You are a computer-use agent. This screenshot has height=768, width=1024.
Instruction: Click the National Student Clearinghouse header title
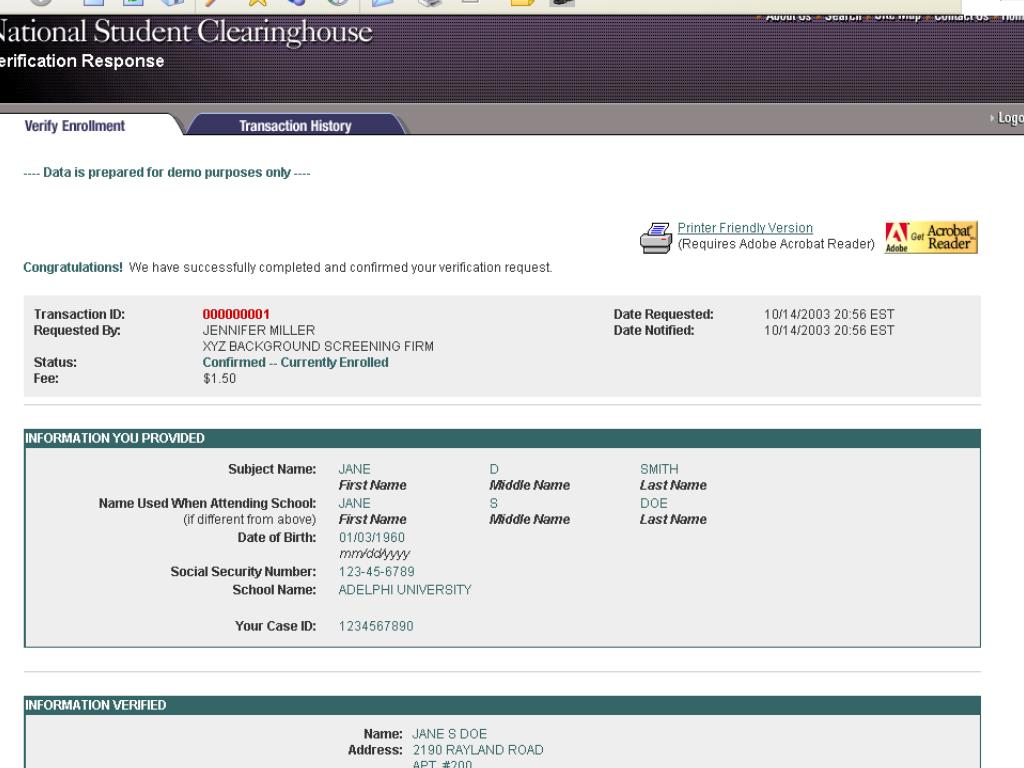pyautogui.click(x=185, y=31)
